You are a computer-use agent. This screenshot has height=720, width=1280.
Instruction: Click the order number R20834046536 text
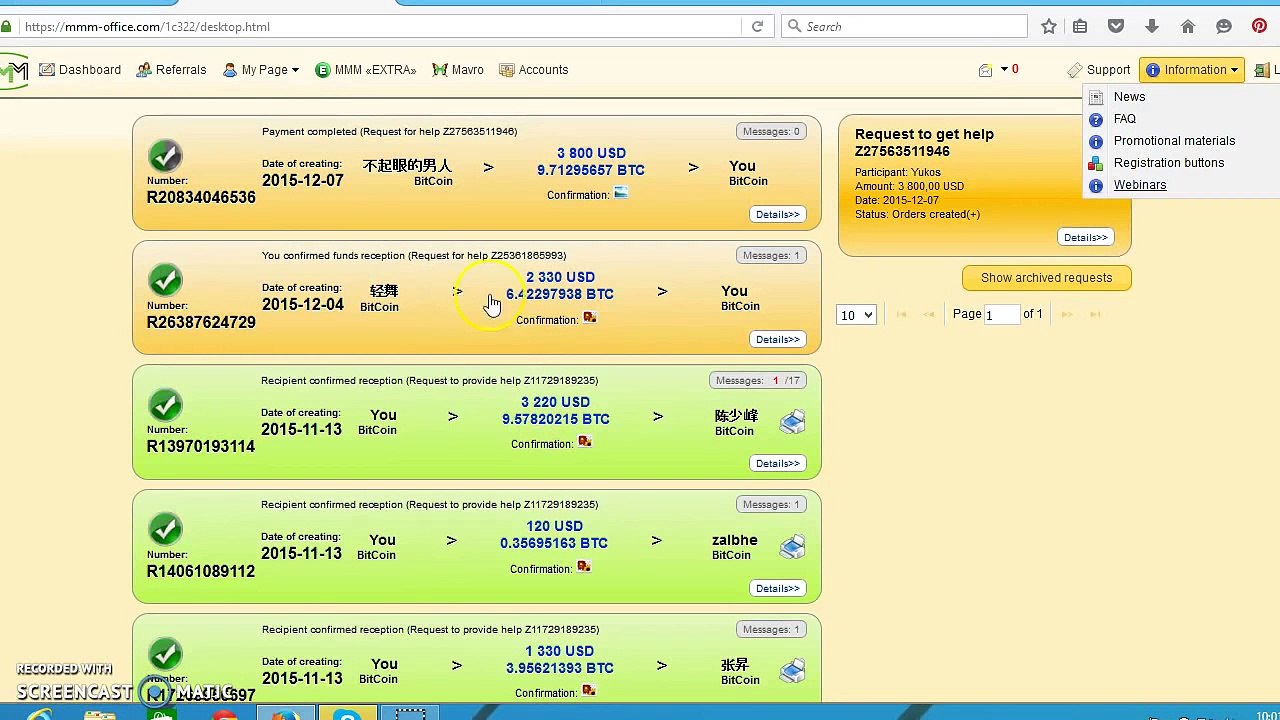pyautogui.click(x=201, y=198)
